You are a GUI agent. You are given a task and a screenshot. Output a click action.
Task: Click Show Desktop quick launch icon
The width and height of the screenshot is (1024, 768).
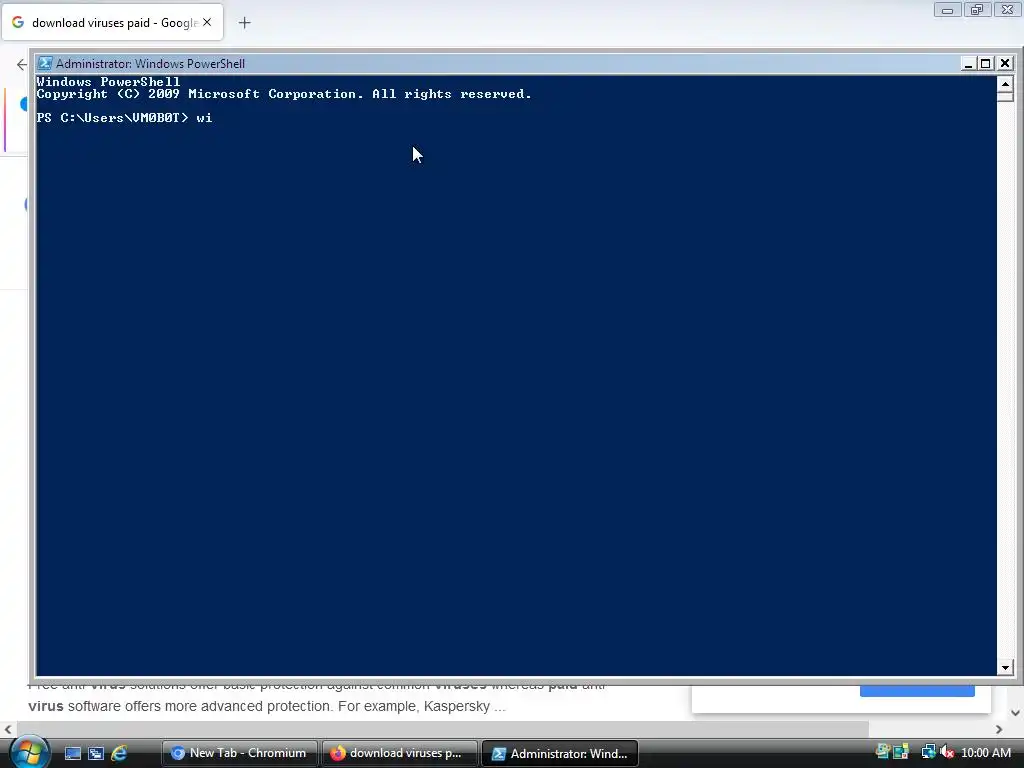73,754
